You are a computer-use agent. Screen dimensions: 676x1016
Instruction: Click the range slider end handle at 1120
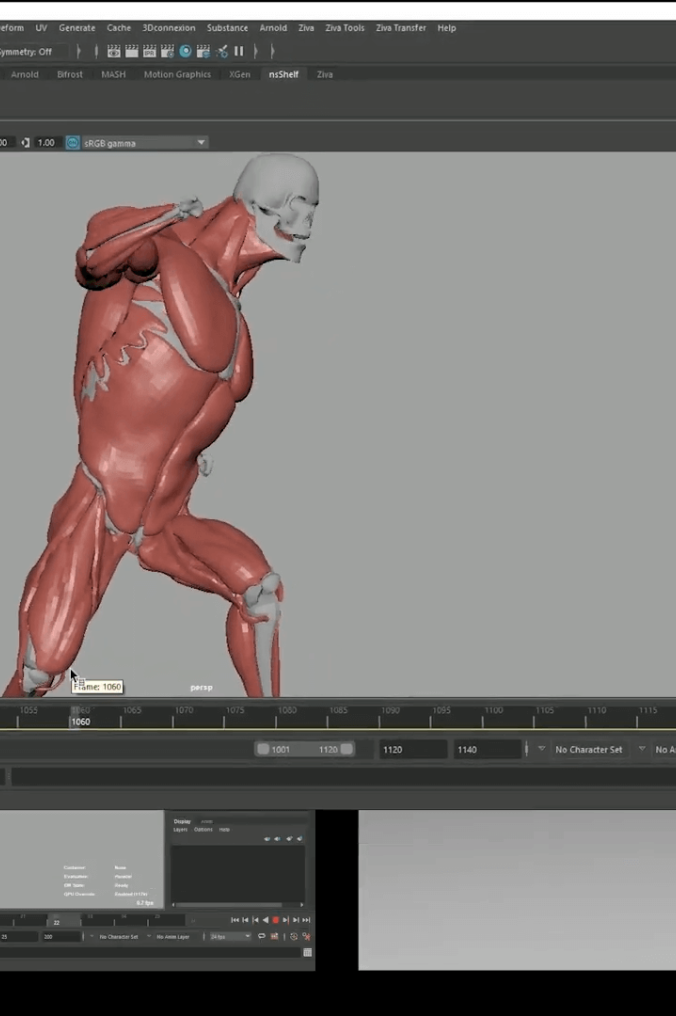click(x=347, y=750)
